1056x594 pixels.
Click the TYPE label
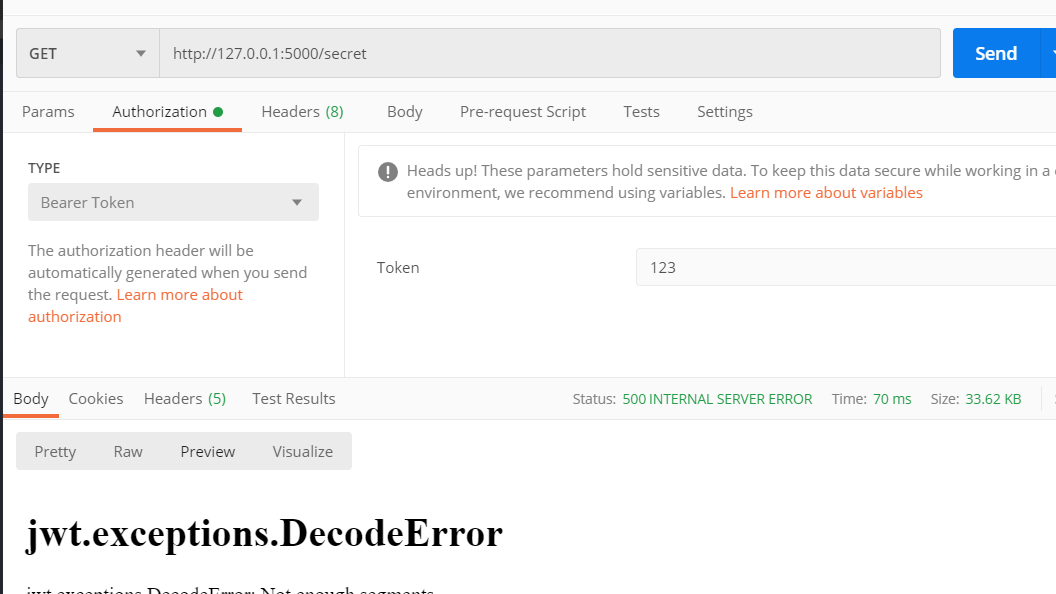[x=44, y=168]
